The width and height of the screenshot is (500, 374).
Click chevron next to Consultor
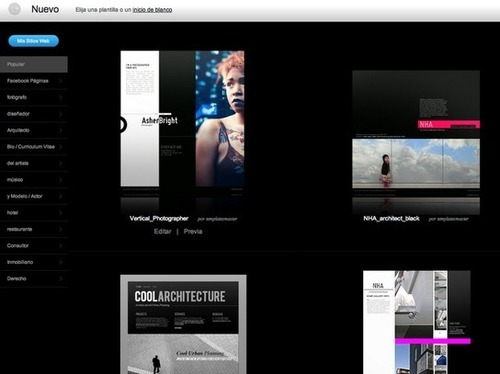coord(61,246)
